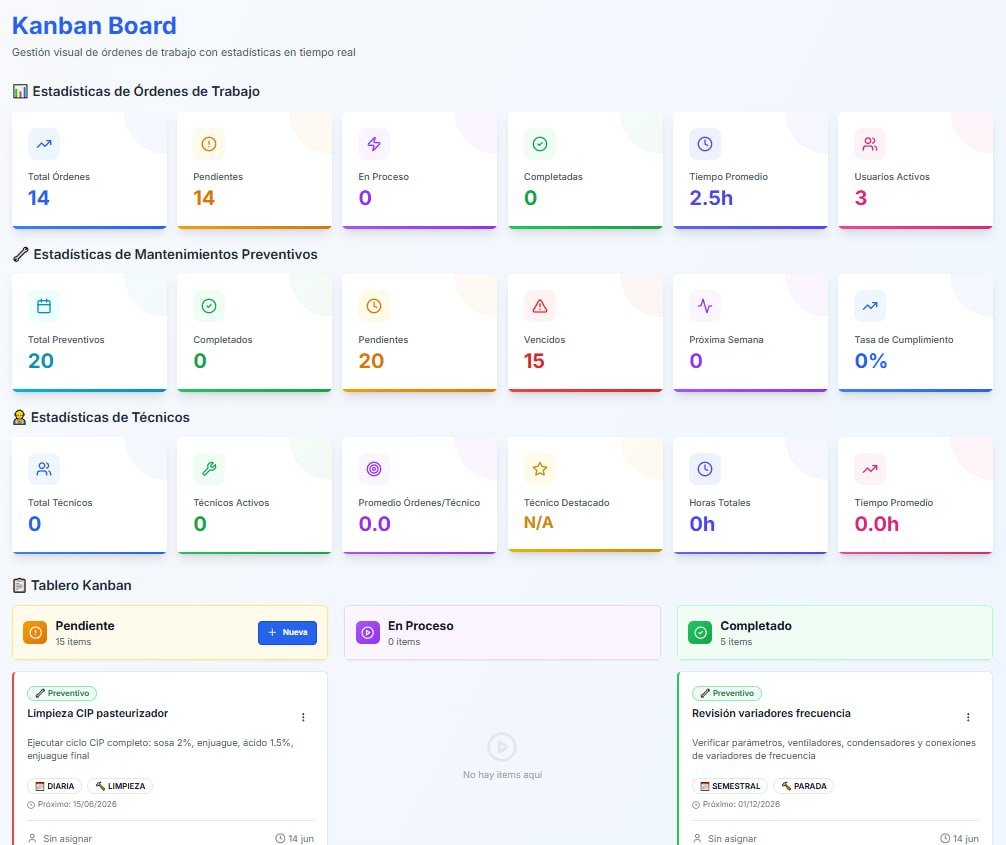Select the Pendiente column header
The image size is (1006, 845).
pyautogui.click(x=170, y=633)
